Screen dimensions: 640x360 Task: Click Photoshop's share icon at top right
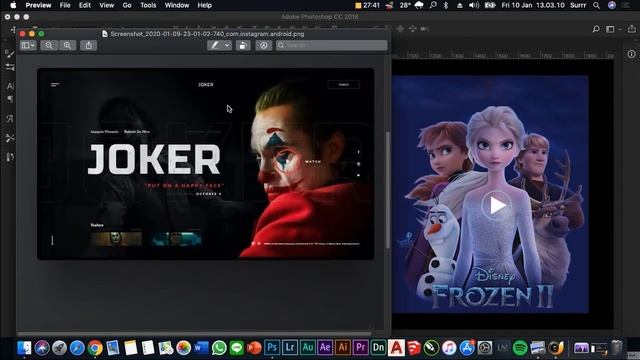point(632,29)
